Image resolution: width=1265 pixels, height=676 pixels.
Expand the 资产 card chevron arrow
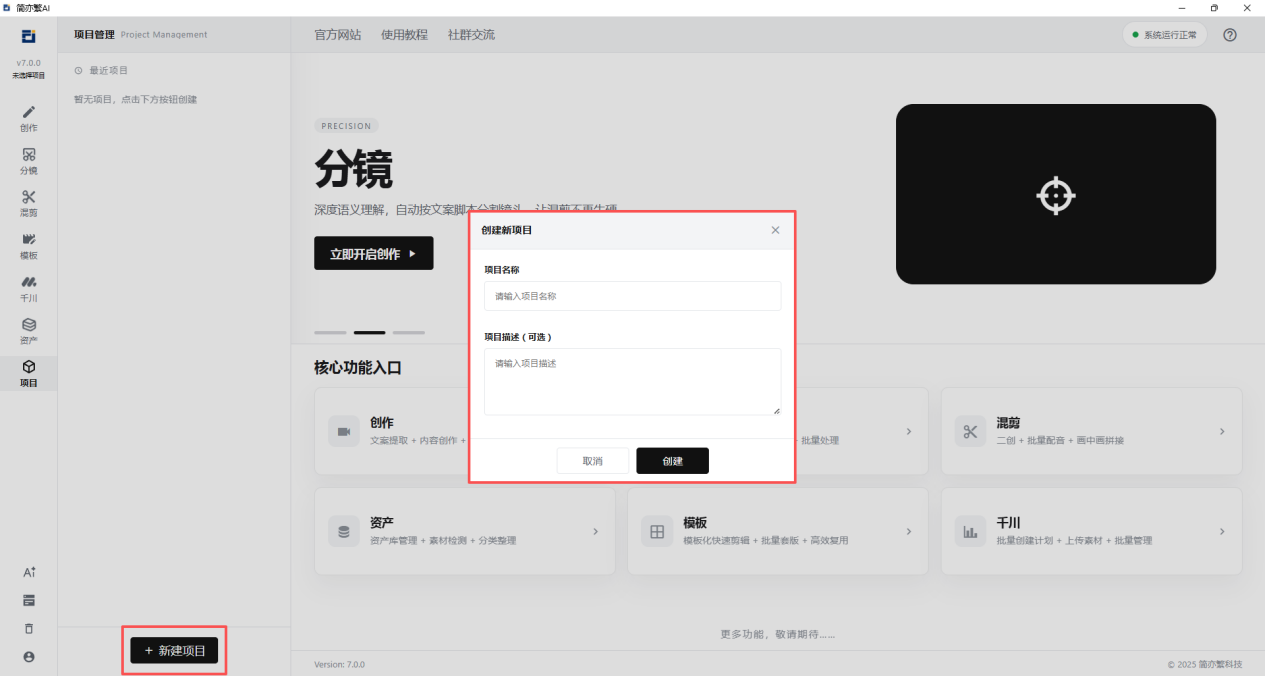pyautogui.click(x=595, y=531)
